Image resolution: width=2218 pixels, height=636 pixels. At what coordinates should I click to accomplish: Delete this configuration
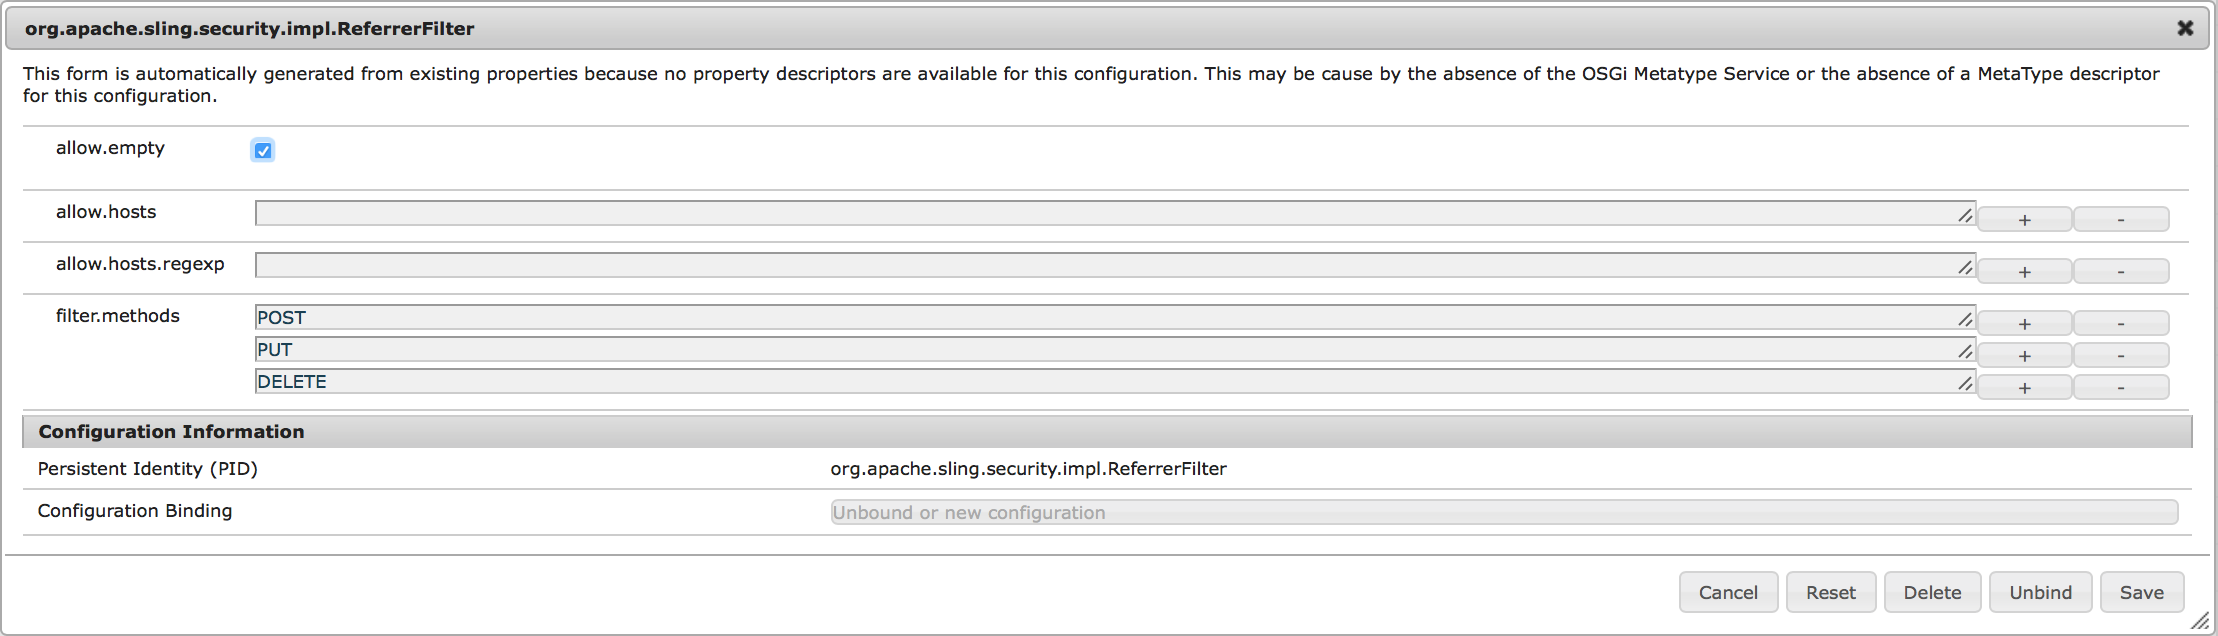click(x=1932, y=592)
